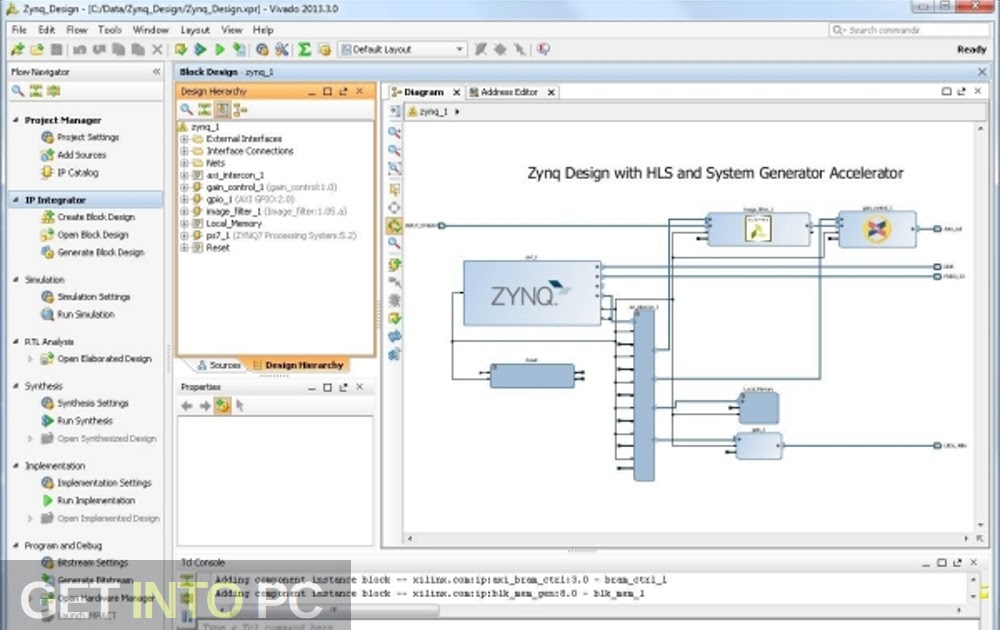Viewport: 1000px width, 630px height.
Task: Click the diagram vertical scrollbar down arrow
Action: 981,525
